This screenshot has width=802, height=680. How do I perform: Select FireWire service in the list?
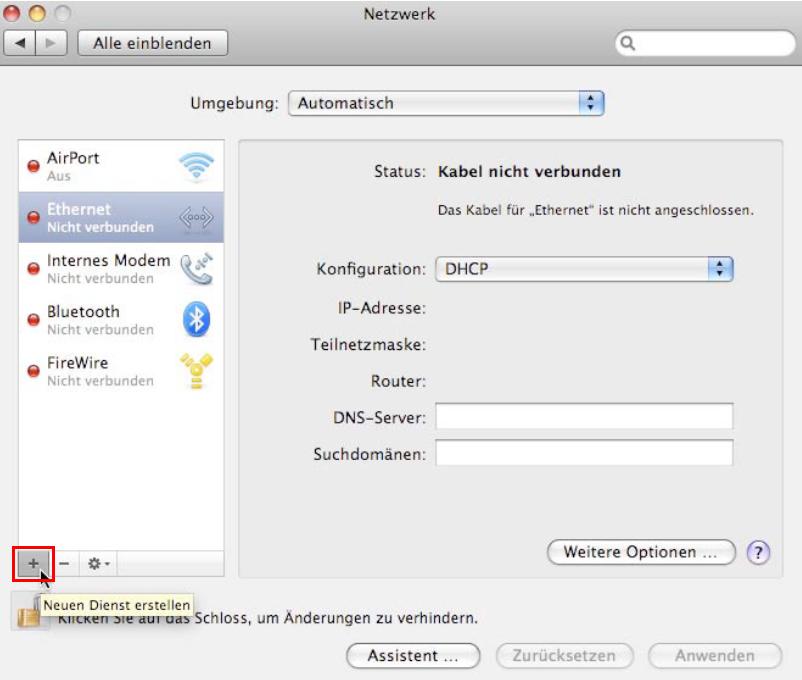121,371
